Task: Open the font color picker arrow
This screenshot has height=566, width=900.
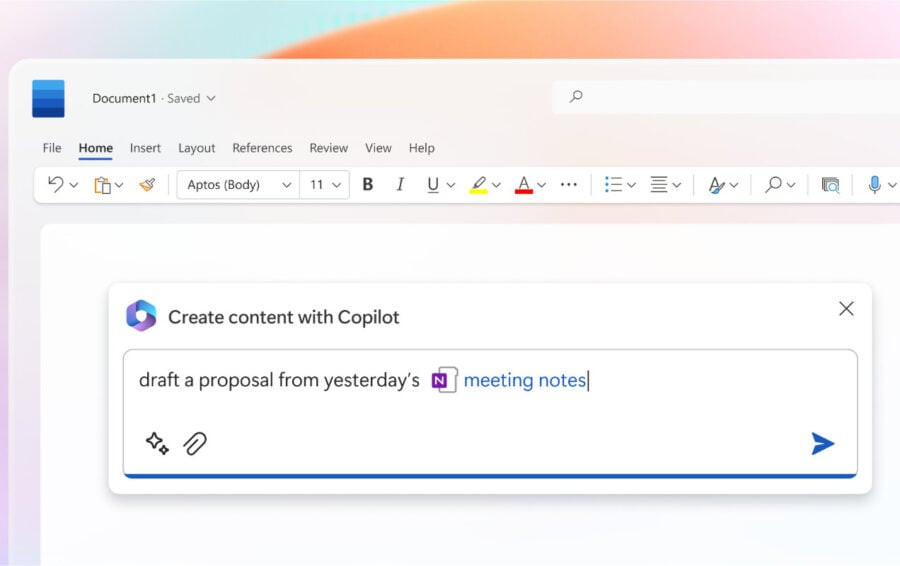Action: tap(541, 185)
